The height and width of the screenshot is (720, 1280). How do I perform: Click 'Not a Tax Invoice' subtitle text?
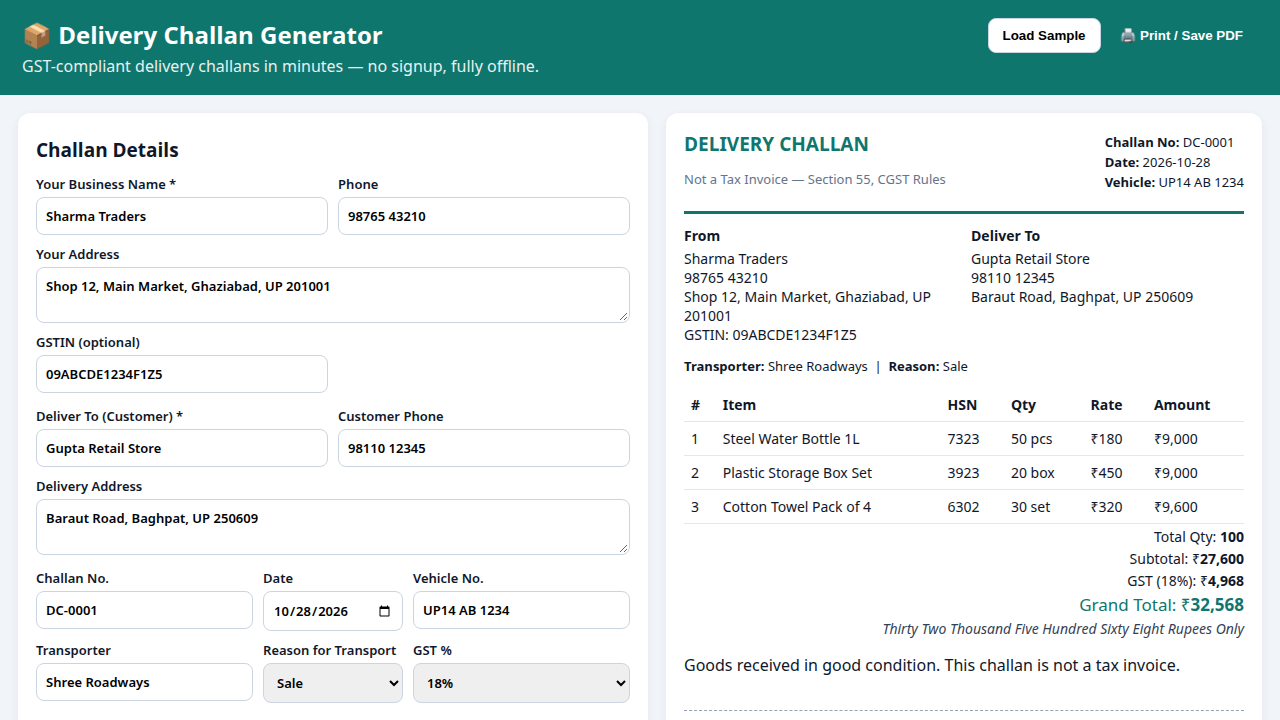coord(815,180)
